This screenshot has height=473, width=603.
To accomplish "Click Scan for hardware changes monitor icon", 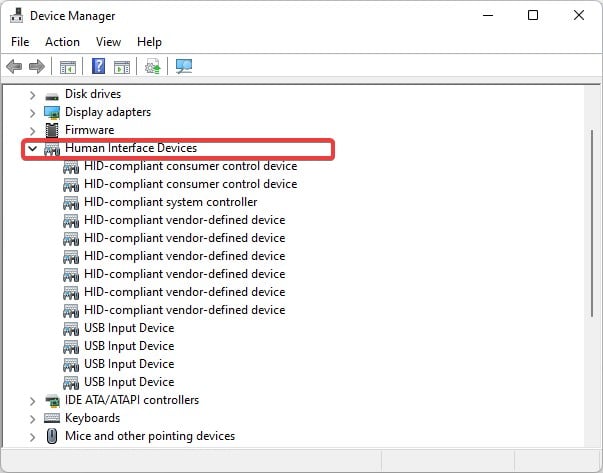I will pos(184,67).
